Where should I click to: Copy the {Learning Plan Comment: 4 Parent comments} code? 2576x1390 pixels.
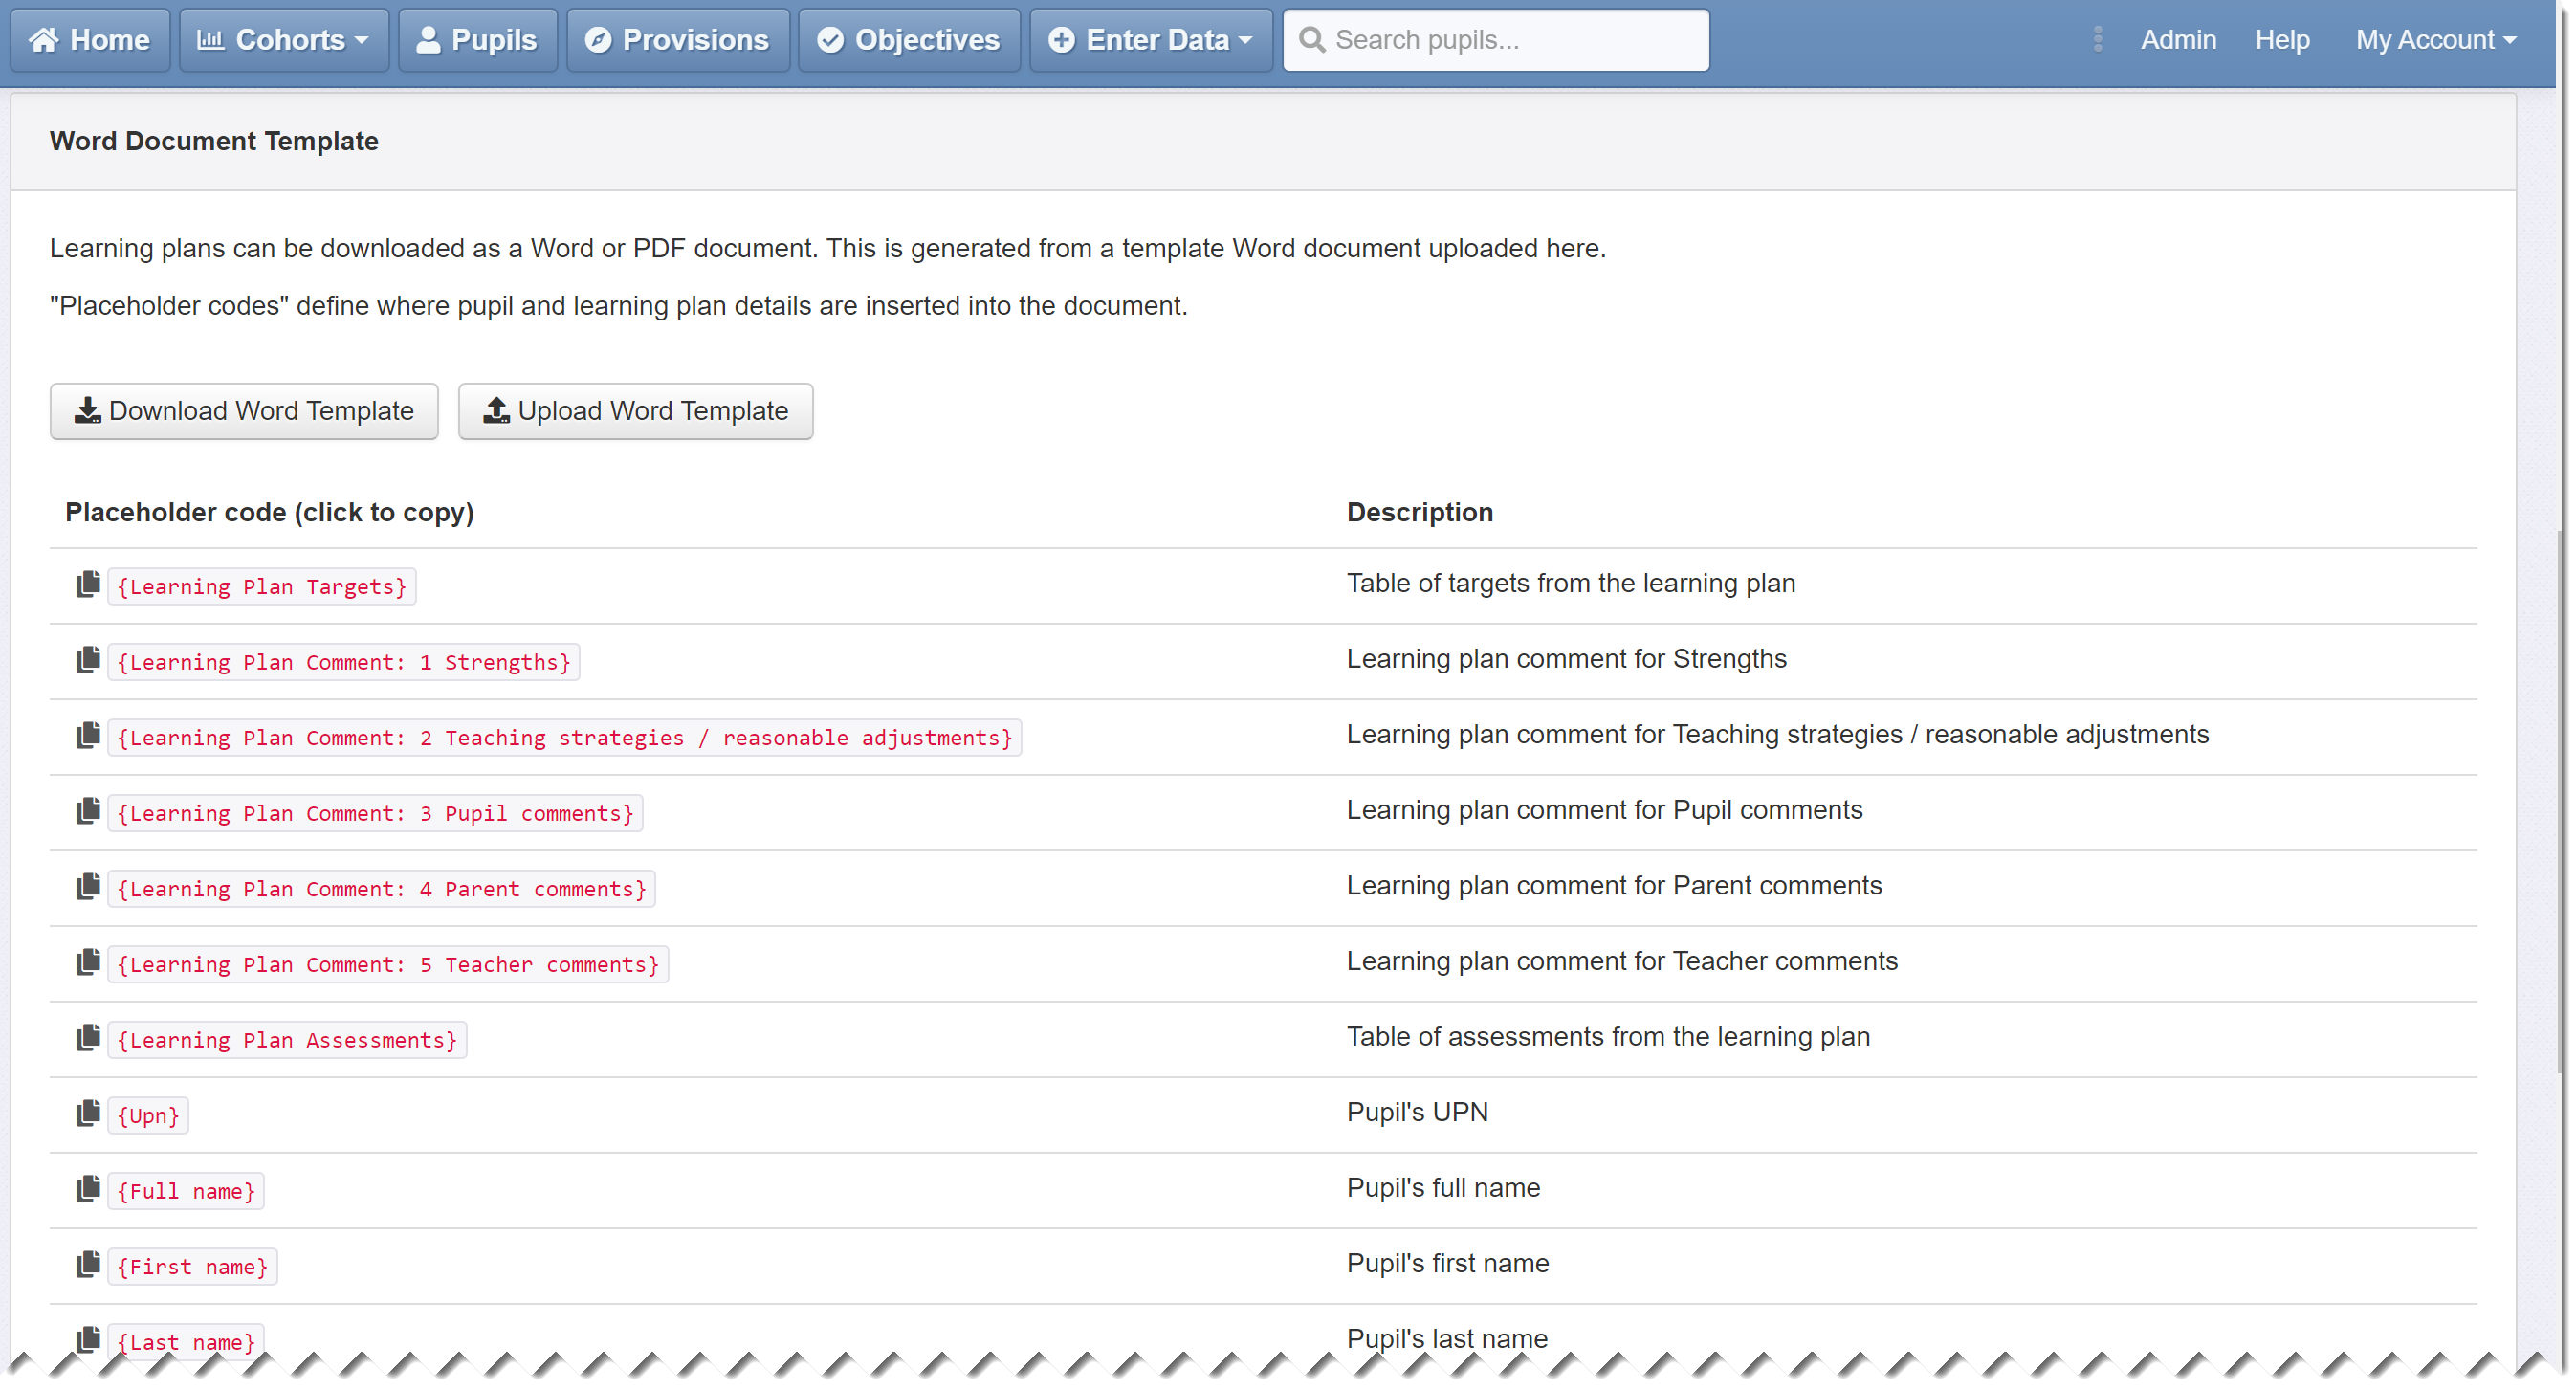(382, 889)
